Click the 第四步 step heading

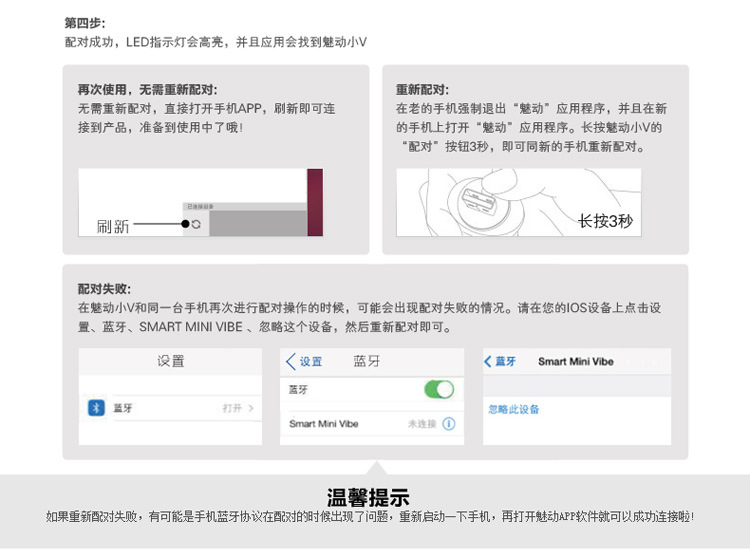click(84, 22)
